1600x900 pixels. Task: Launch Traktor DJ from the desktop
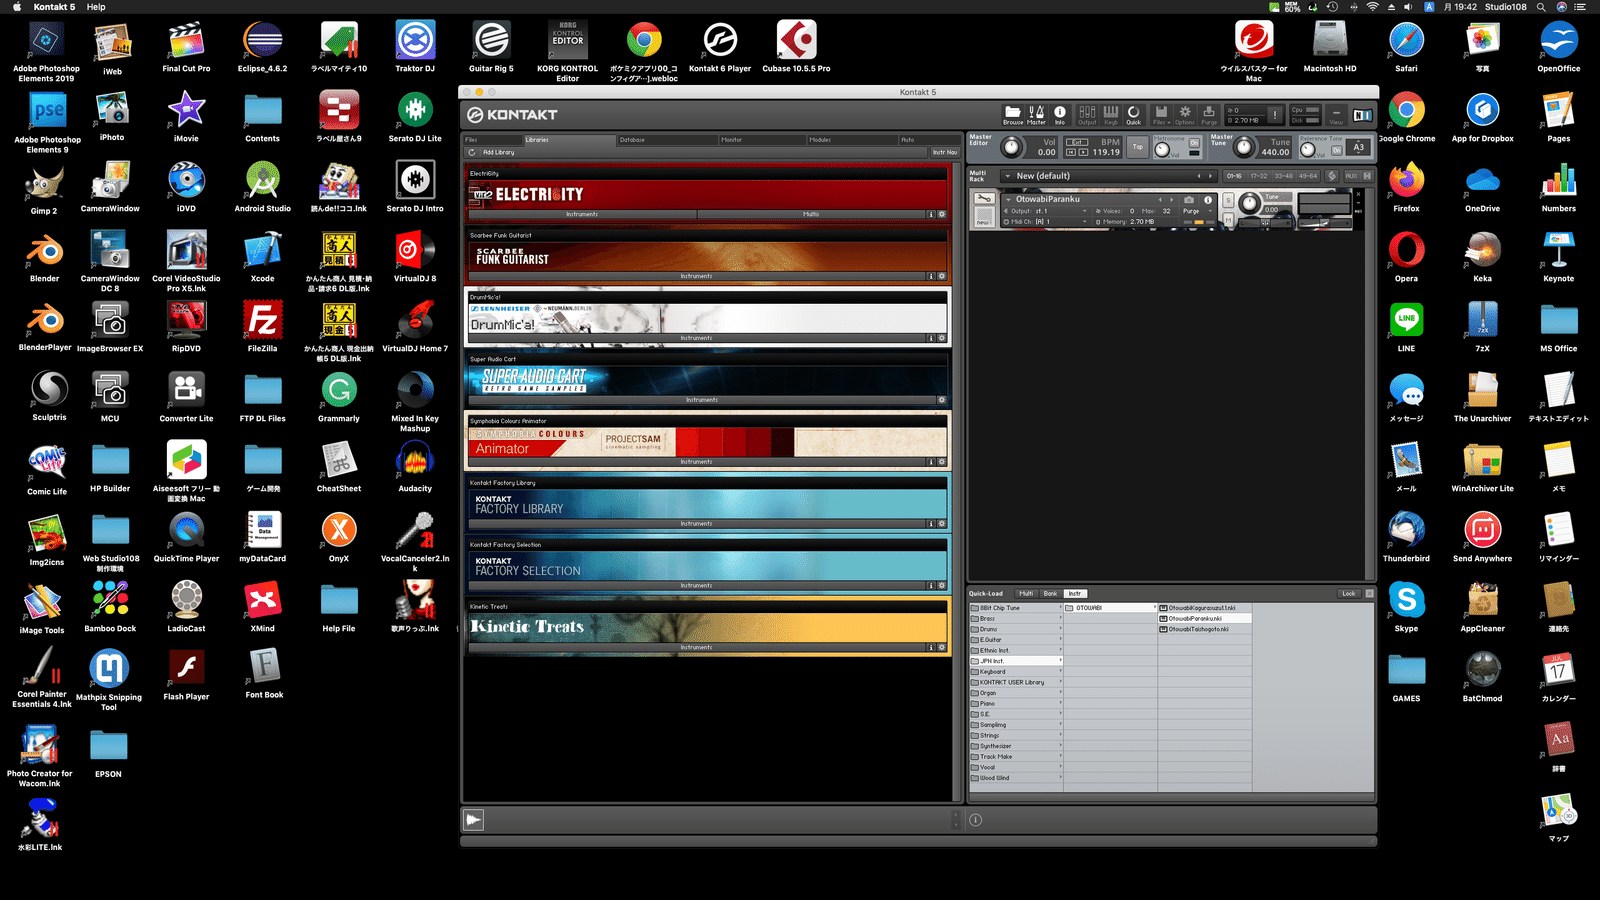click(x=415, y=47)
